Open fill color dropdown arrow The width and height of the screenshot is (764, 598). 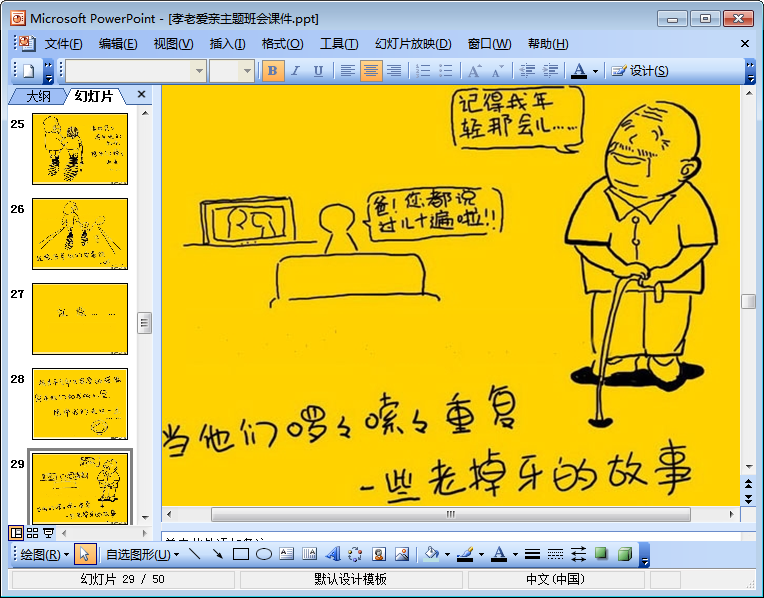[447, 555]
